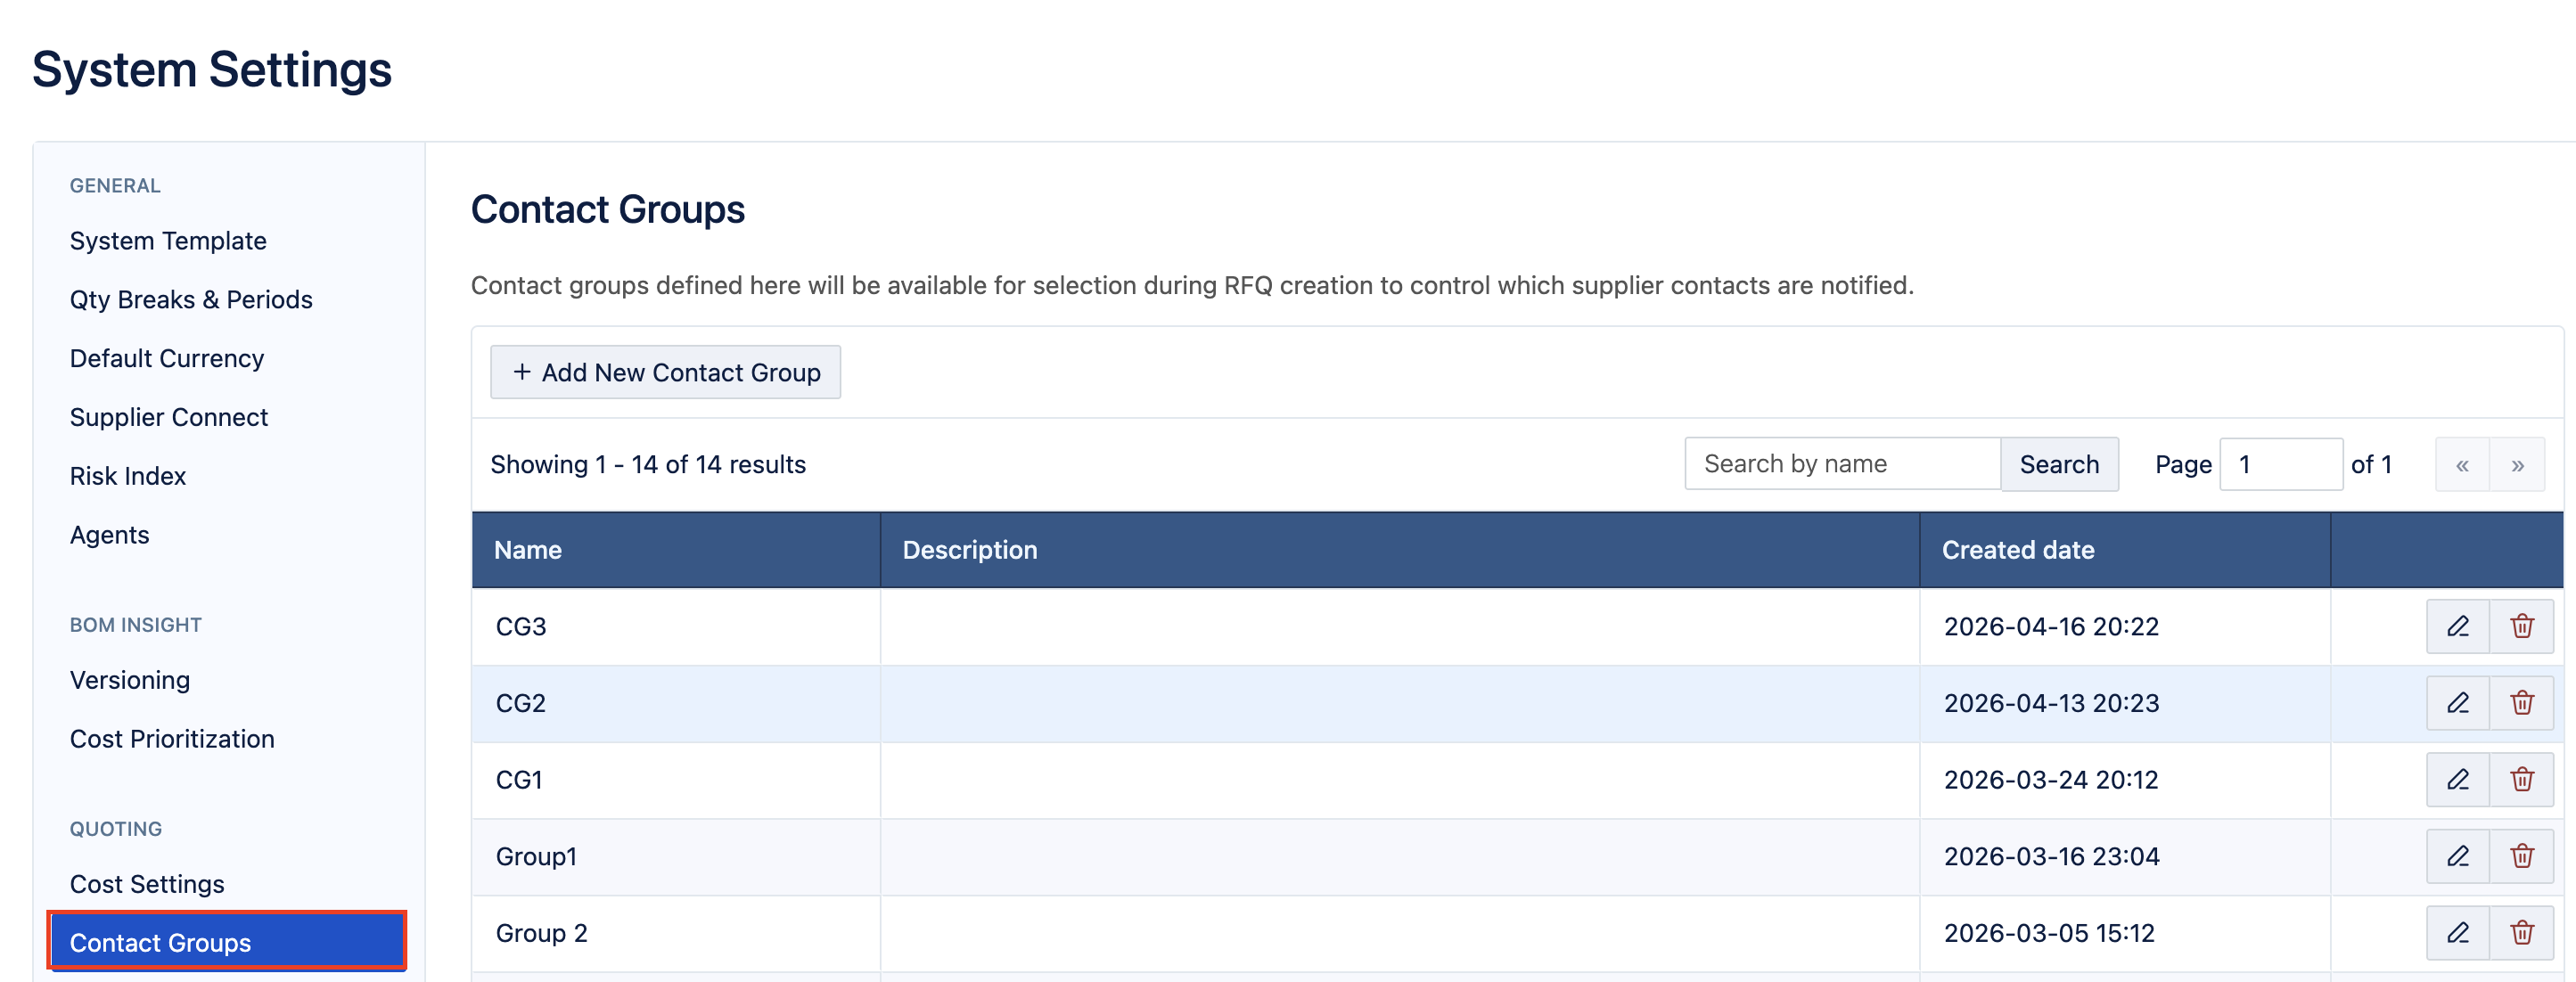This screenshot has height=982, width=2576.
Task: Open Supplier Connect settings page
Action: 169,417
